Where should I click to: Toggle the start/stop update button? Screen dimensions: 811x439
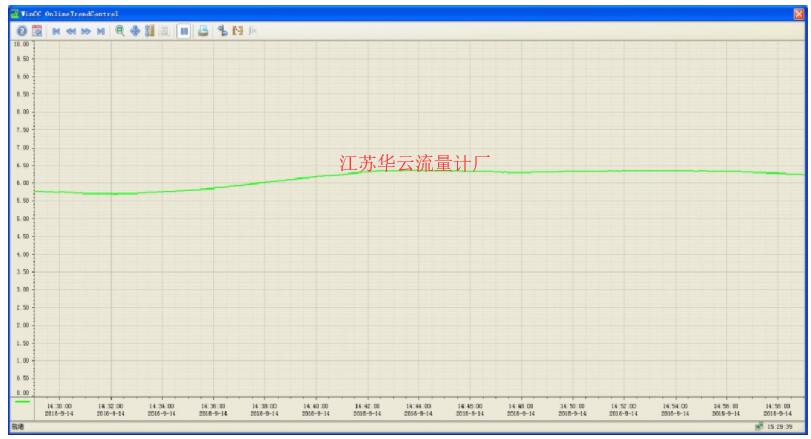(184, 31)
